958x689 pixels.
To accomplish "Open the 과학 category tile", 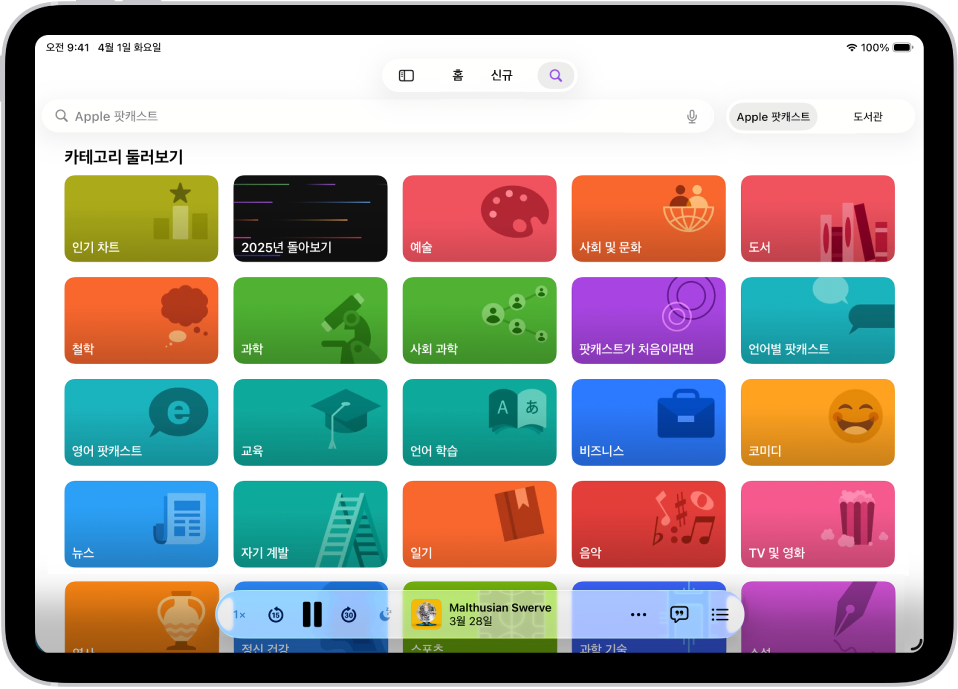I will pyautogui.click(x=310, y=321).
